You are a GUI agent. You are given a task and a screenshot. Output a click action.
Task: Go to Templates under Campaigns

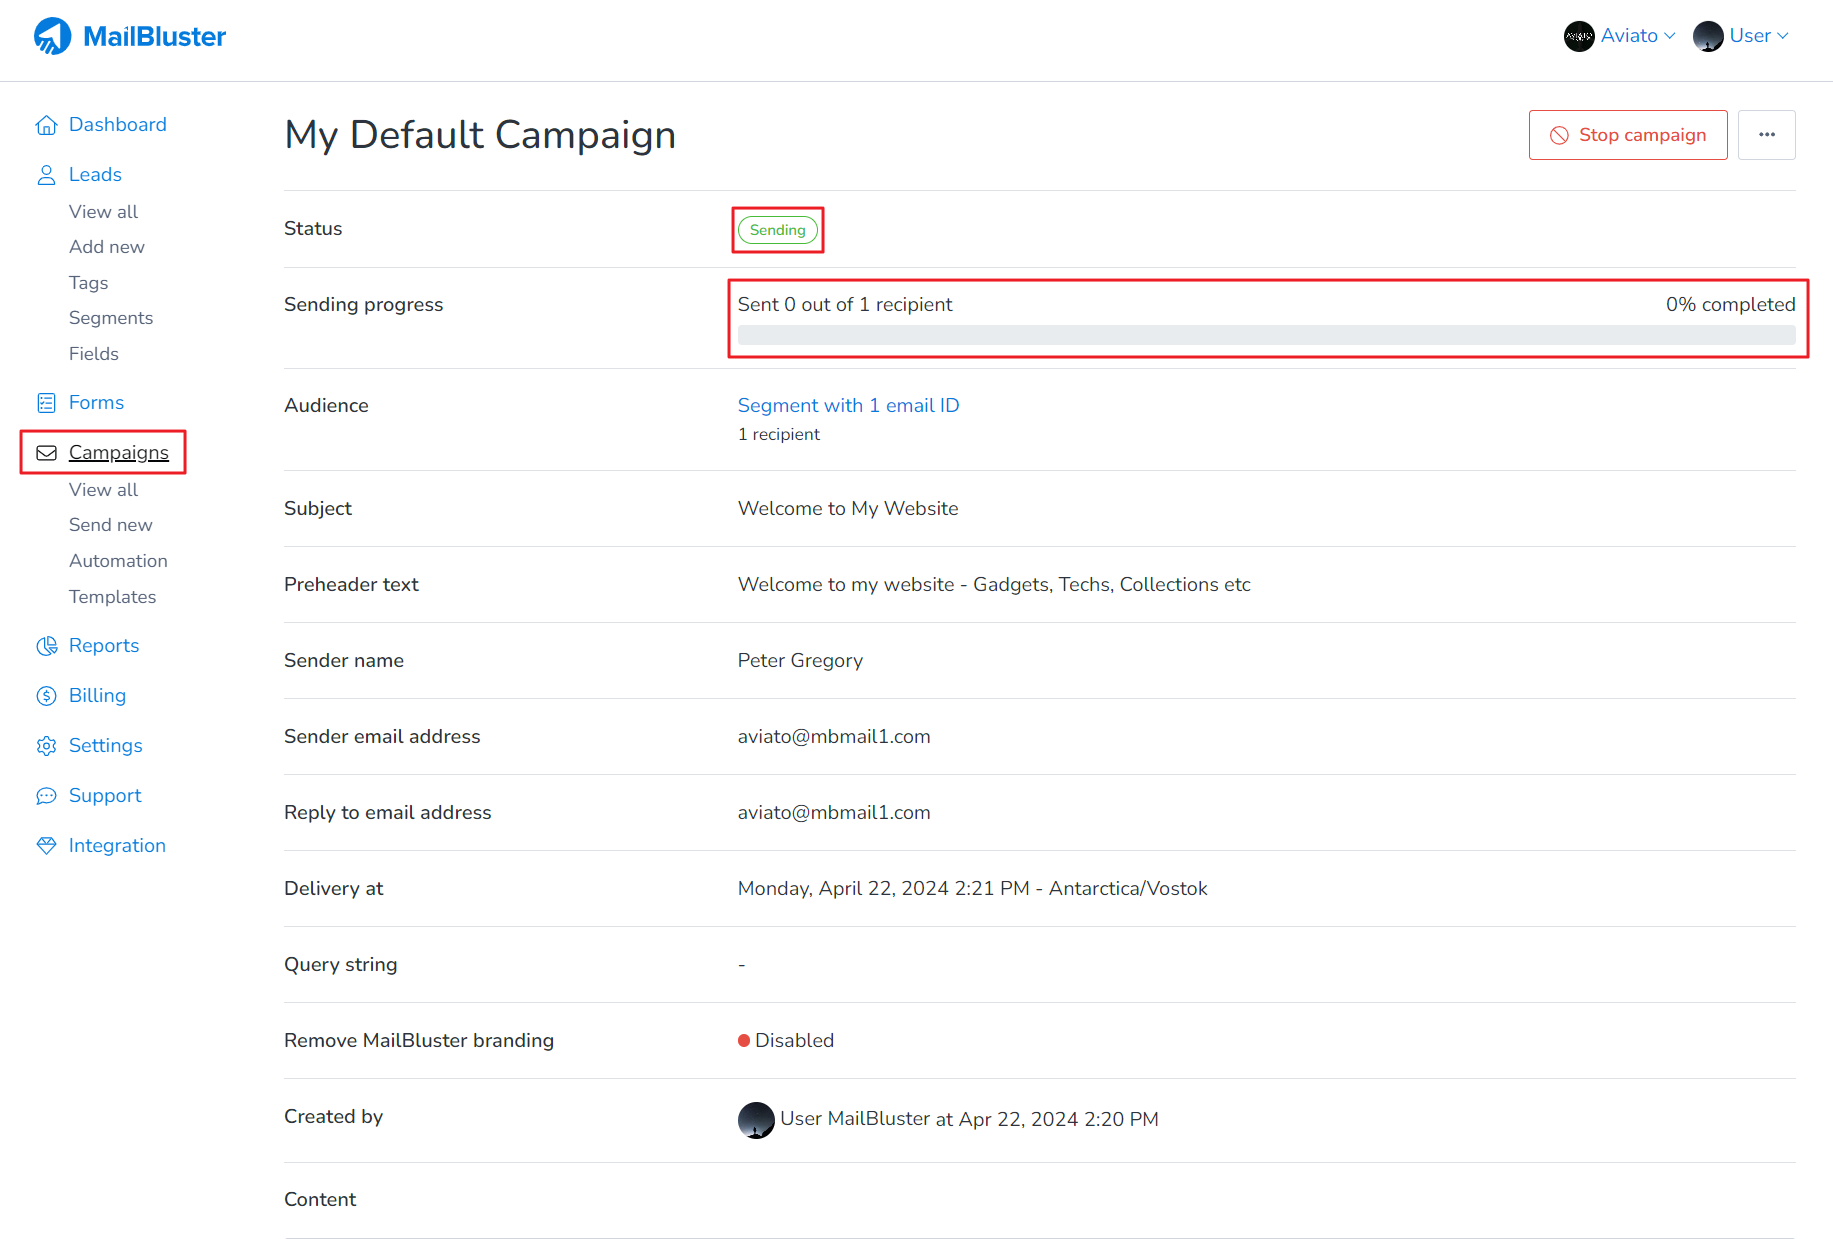112,597
